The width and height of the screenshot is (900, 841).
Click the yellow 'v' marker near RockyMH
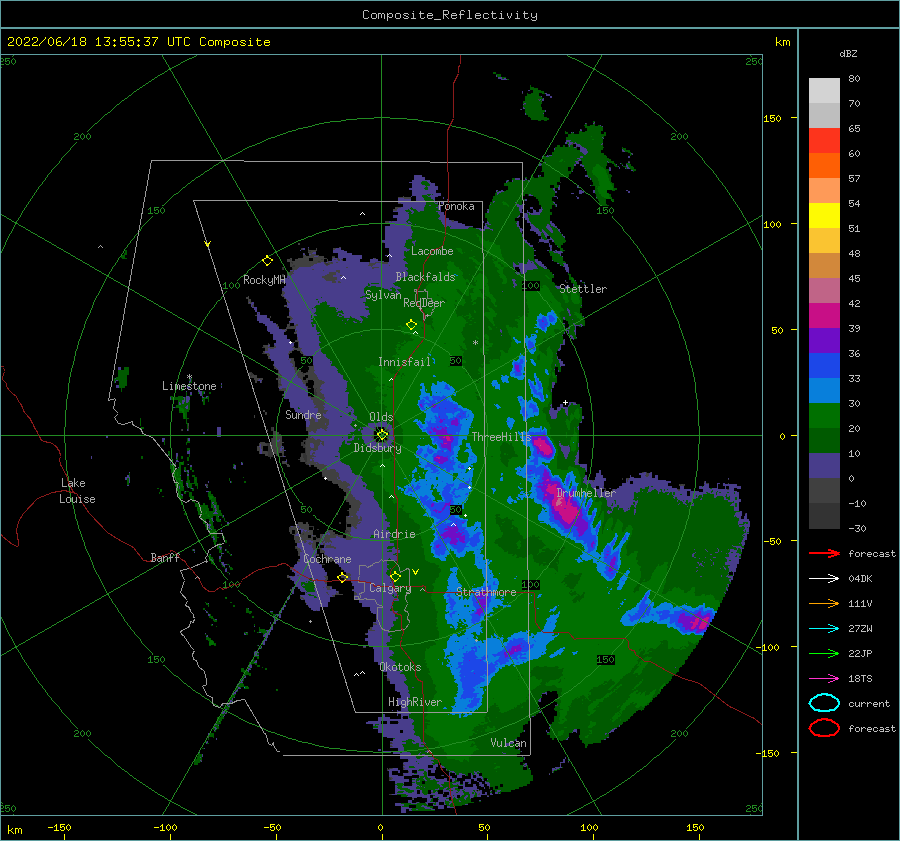coord(208,244)
